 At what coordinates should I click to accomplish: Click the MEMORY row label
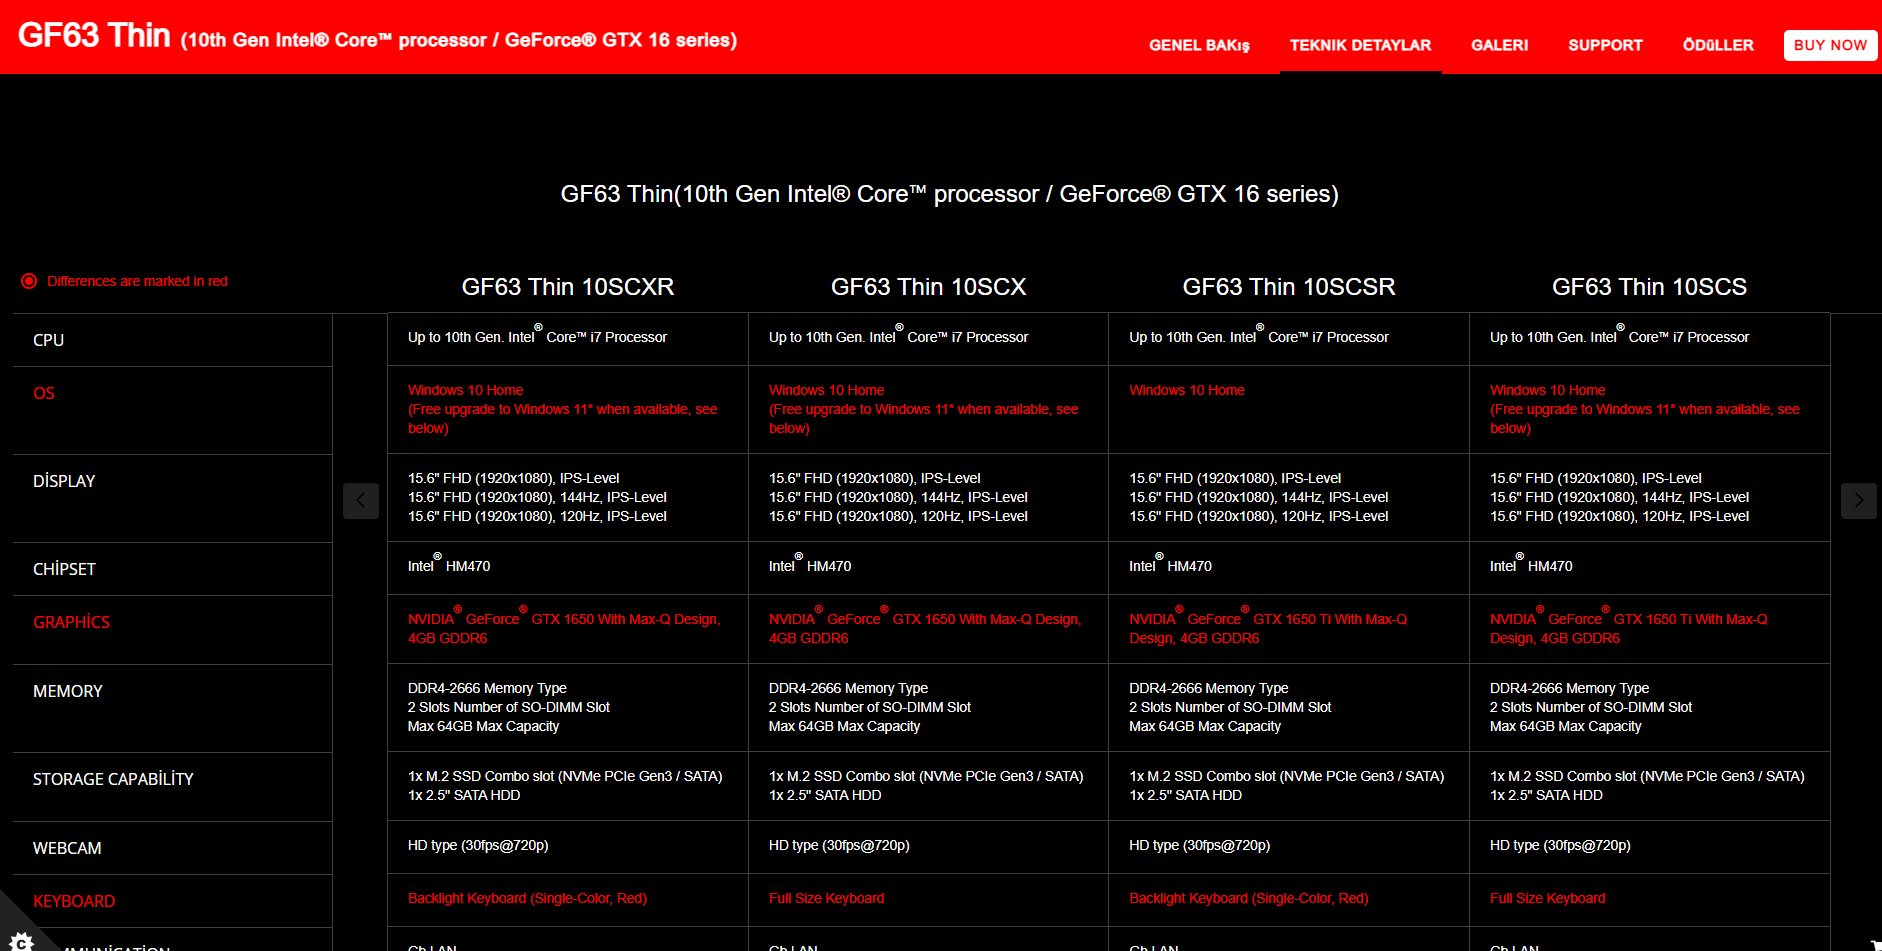click(x=68, y=691)
